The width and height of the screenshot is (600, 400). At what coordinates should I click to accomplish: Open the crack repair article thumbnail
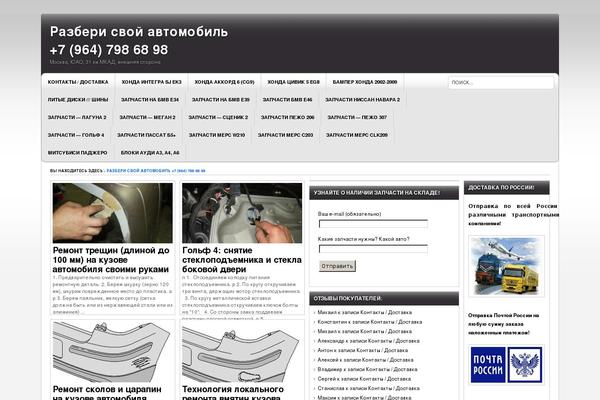pyautogui.click(x=112, y=212)
